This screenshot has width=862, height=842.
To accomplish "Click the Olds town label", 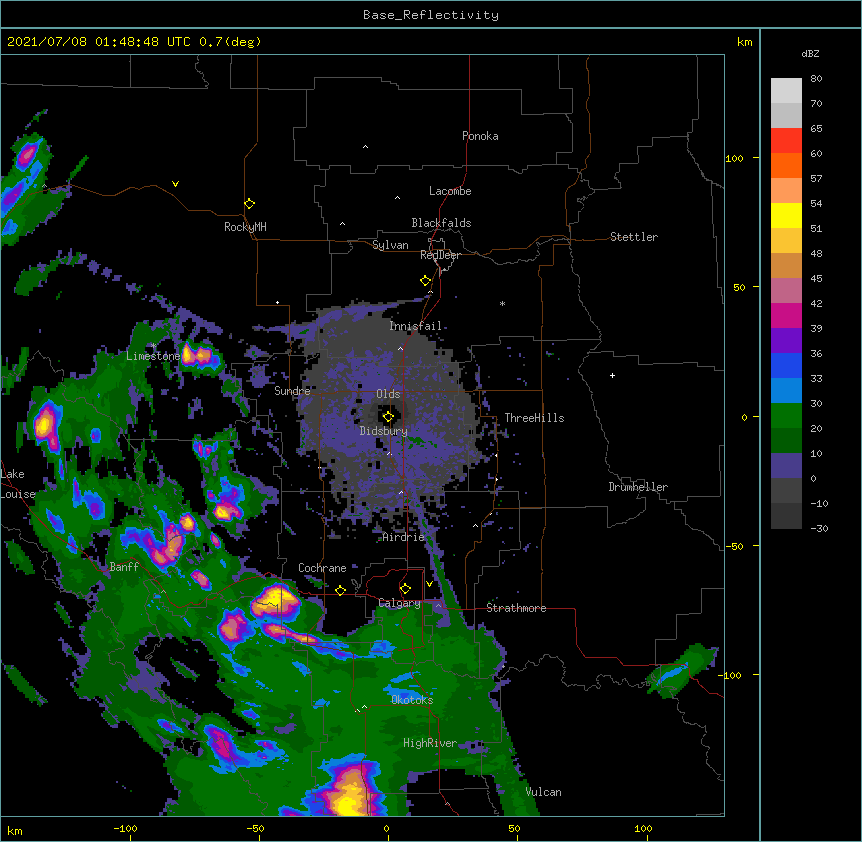I will (388, 394).
